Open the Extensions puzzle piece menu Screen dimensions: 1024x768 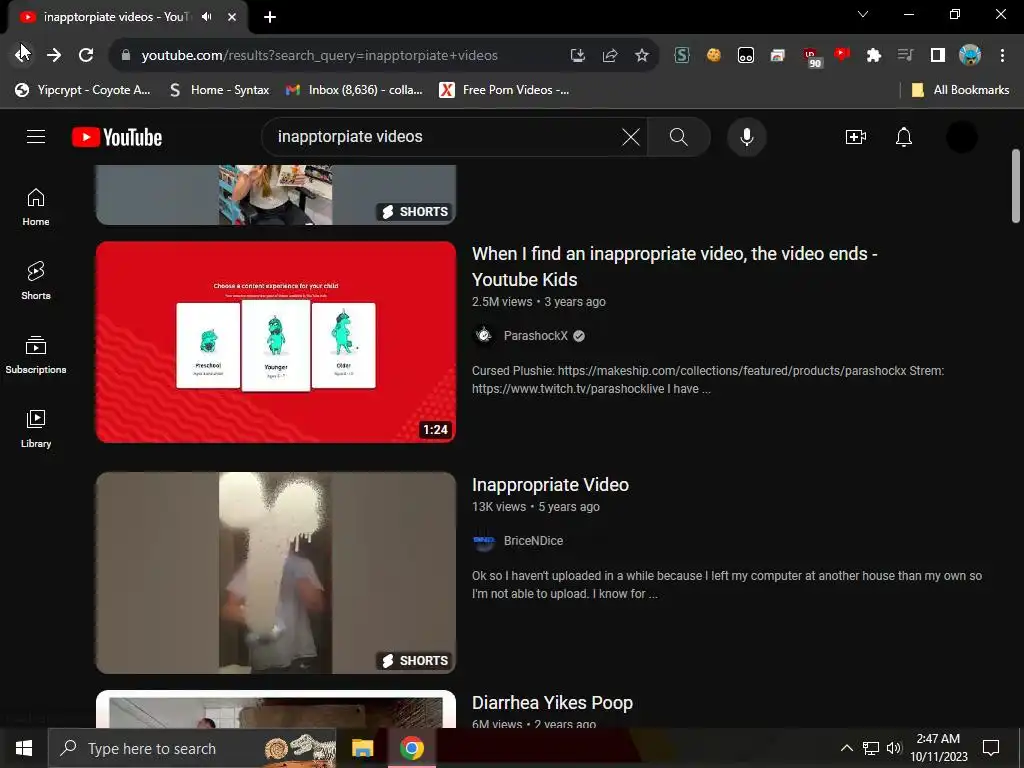coord(873,55)
